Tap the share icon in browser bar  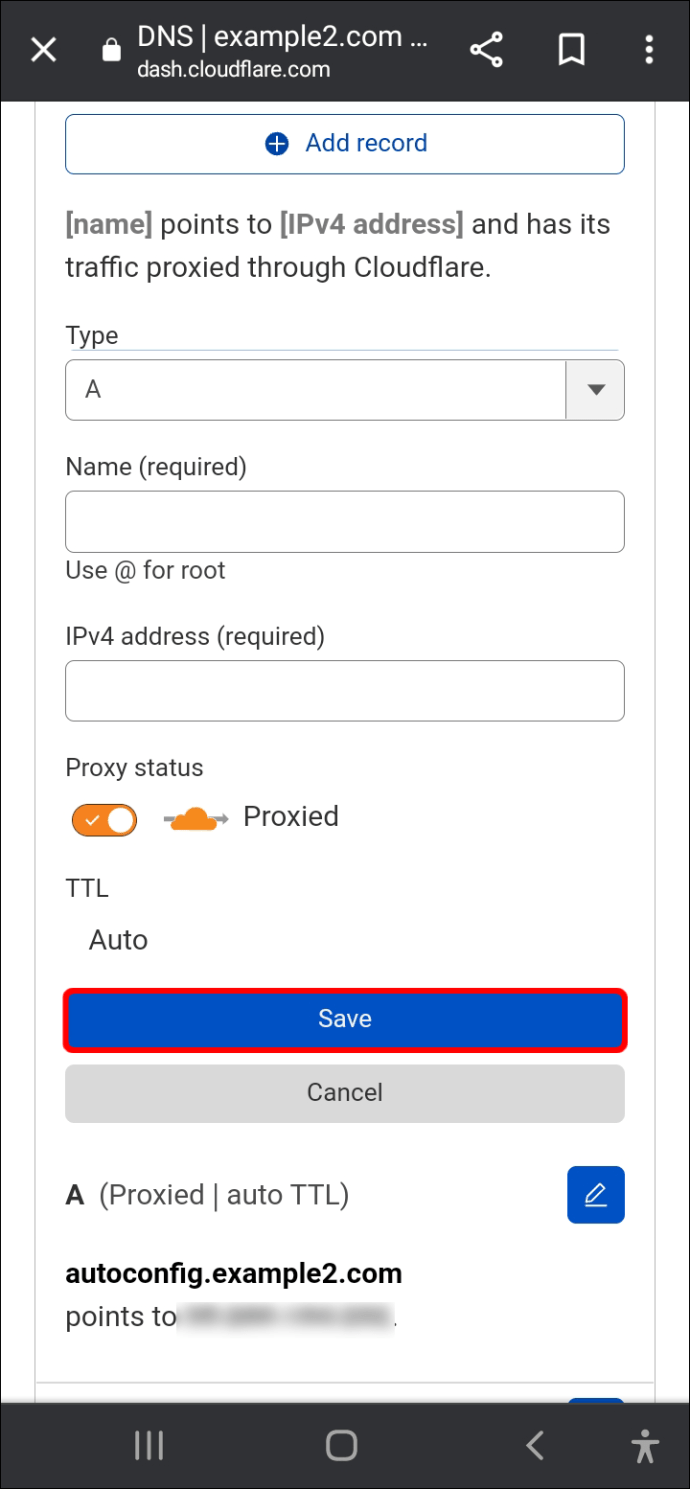click(486, 49)
